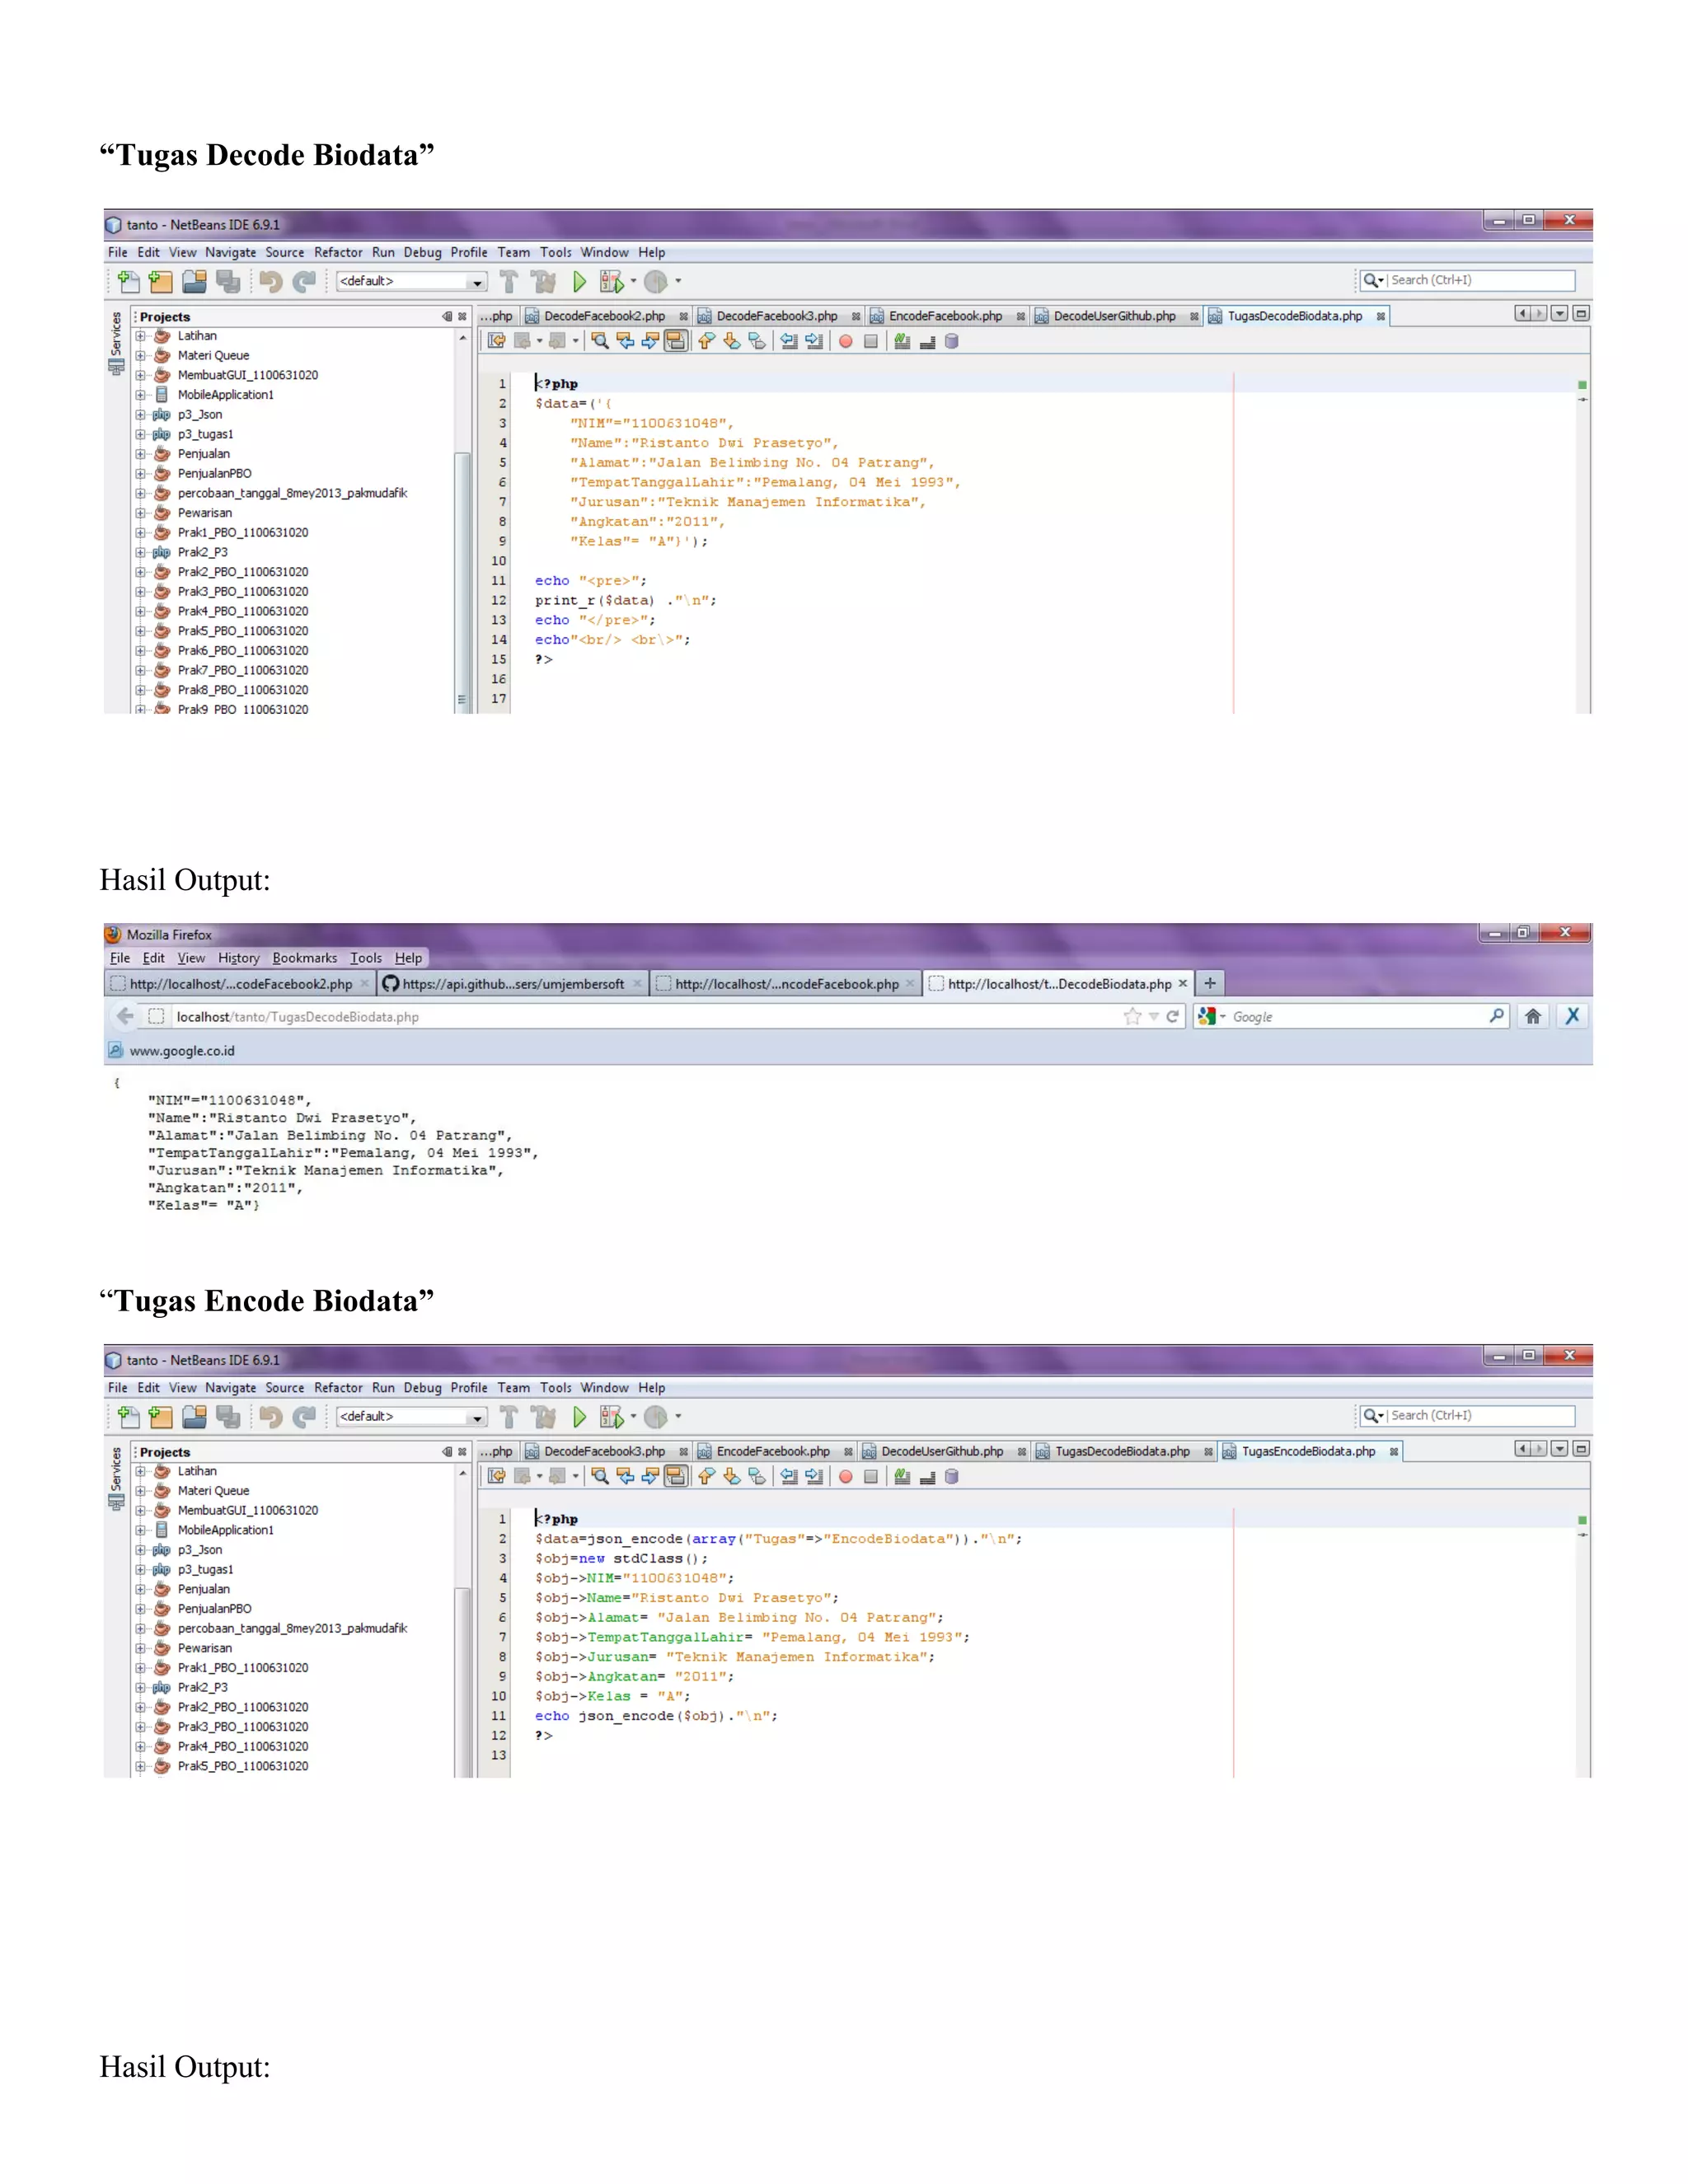The height and width of the screenshot is (2184, 1688).
Task: Toggle bookmark star in Firefox address bar
Action: [1132, 1016]
